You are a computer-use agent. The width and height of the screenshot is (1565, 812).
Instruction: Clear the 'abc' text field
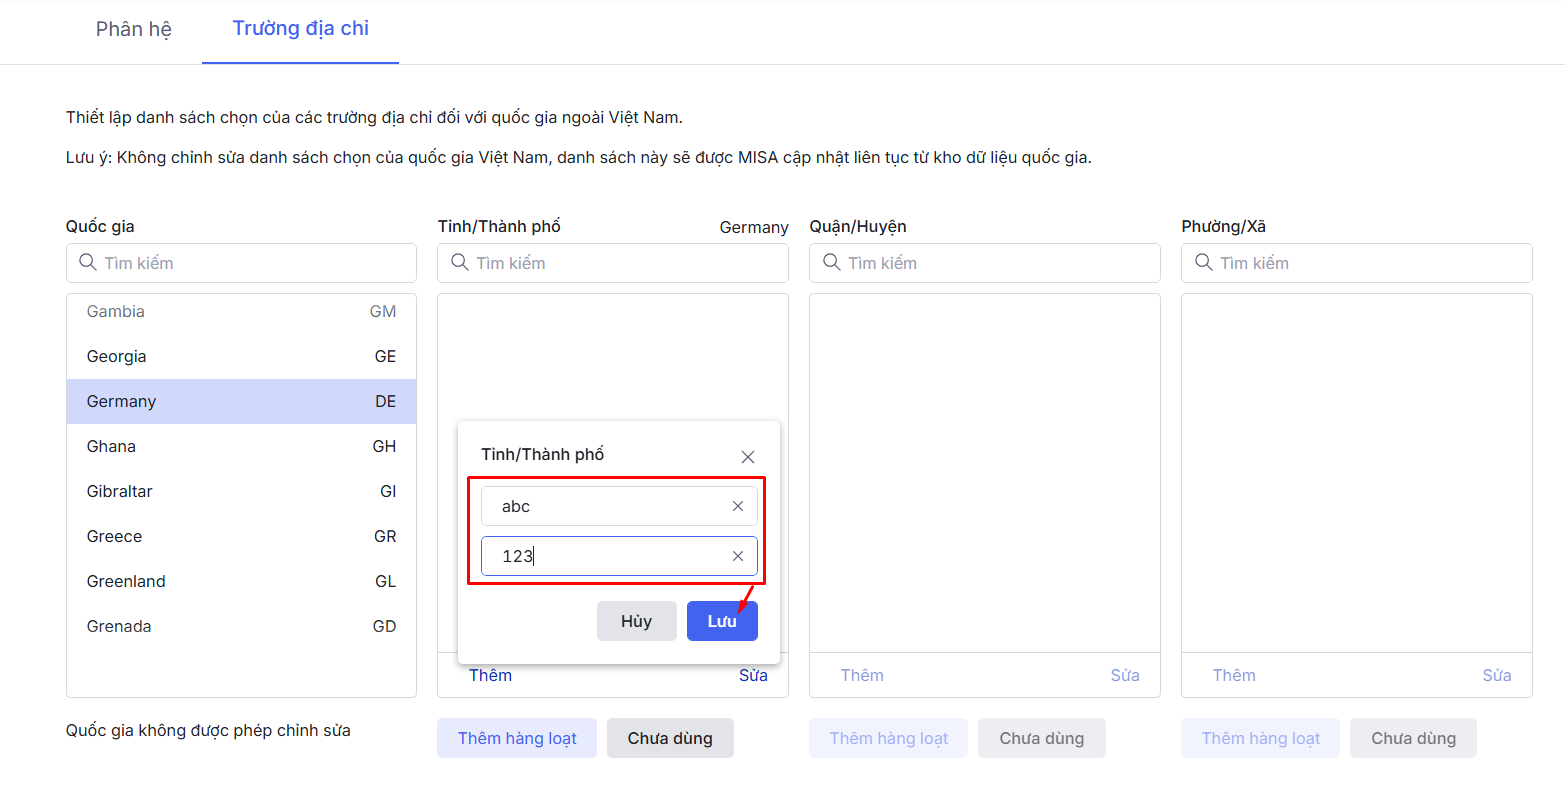738,506
